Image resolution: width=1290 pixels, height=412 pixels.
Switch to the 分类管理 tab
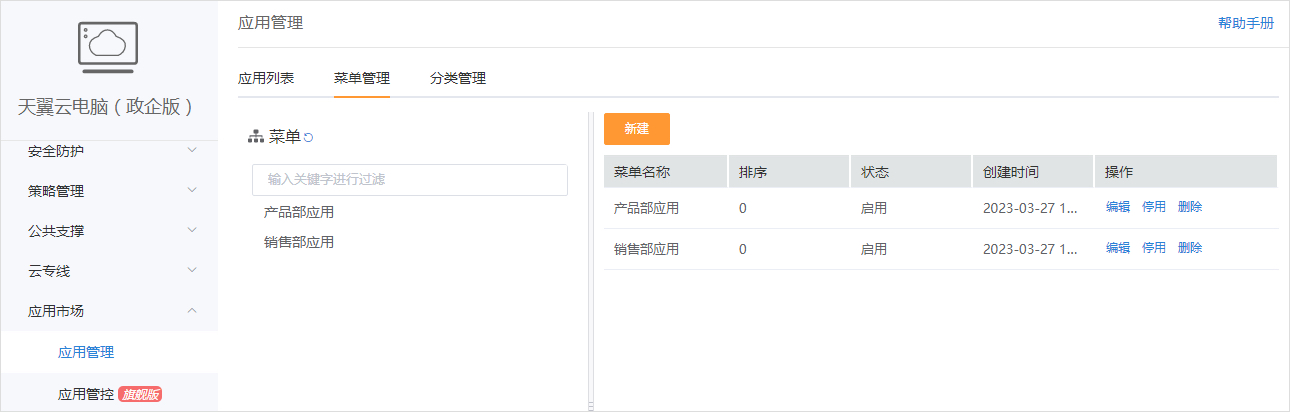tap(458, 78)
